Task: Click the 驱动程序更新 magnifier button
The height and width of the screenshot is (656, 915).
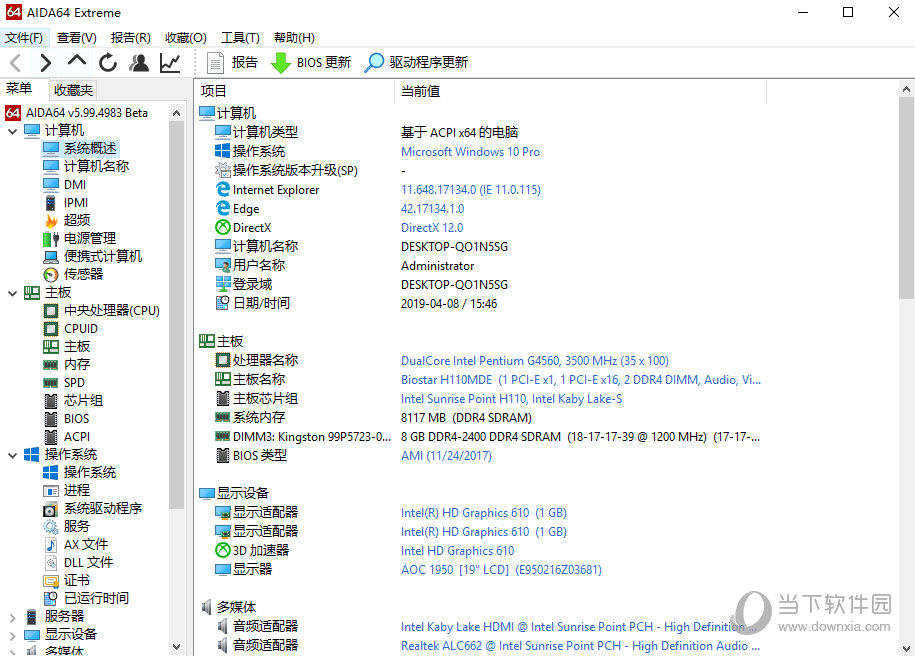Action: coord(416,62)
